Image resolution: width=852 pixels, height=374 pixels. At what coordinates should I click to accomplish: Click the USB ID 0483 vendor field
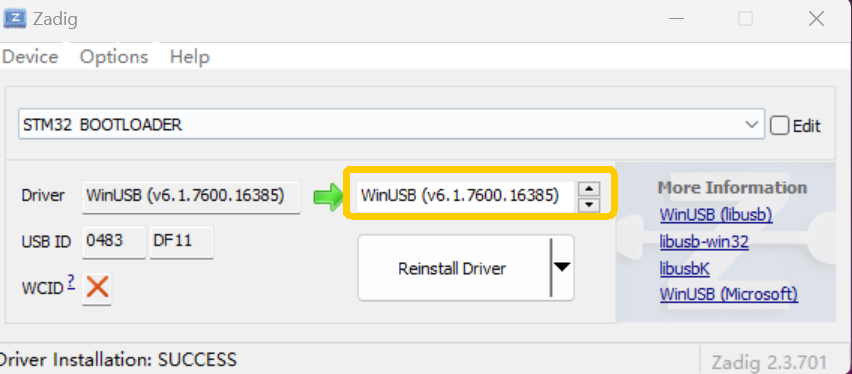pyautogui.click(x=114, y=241)
